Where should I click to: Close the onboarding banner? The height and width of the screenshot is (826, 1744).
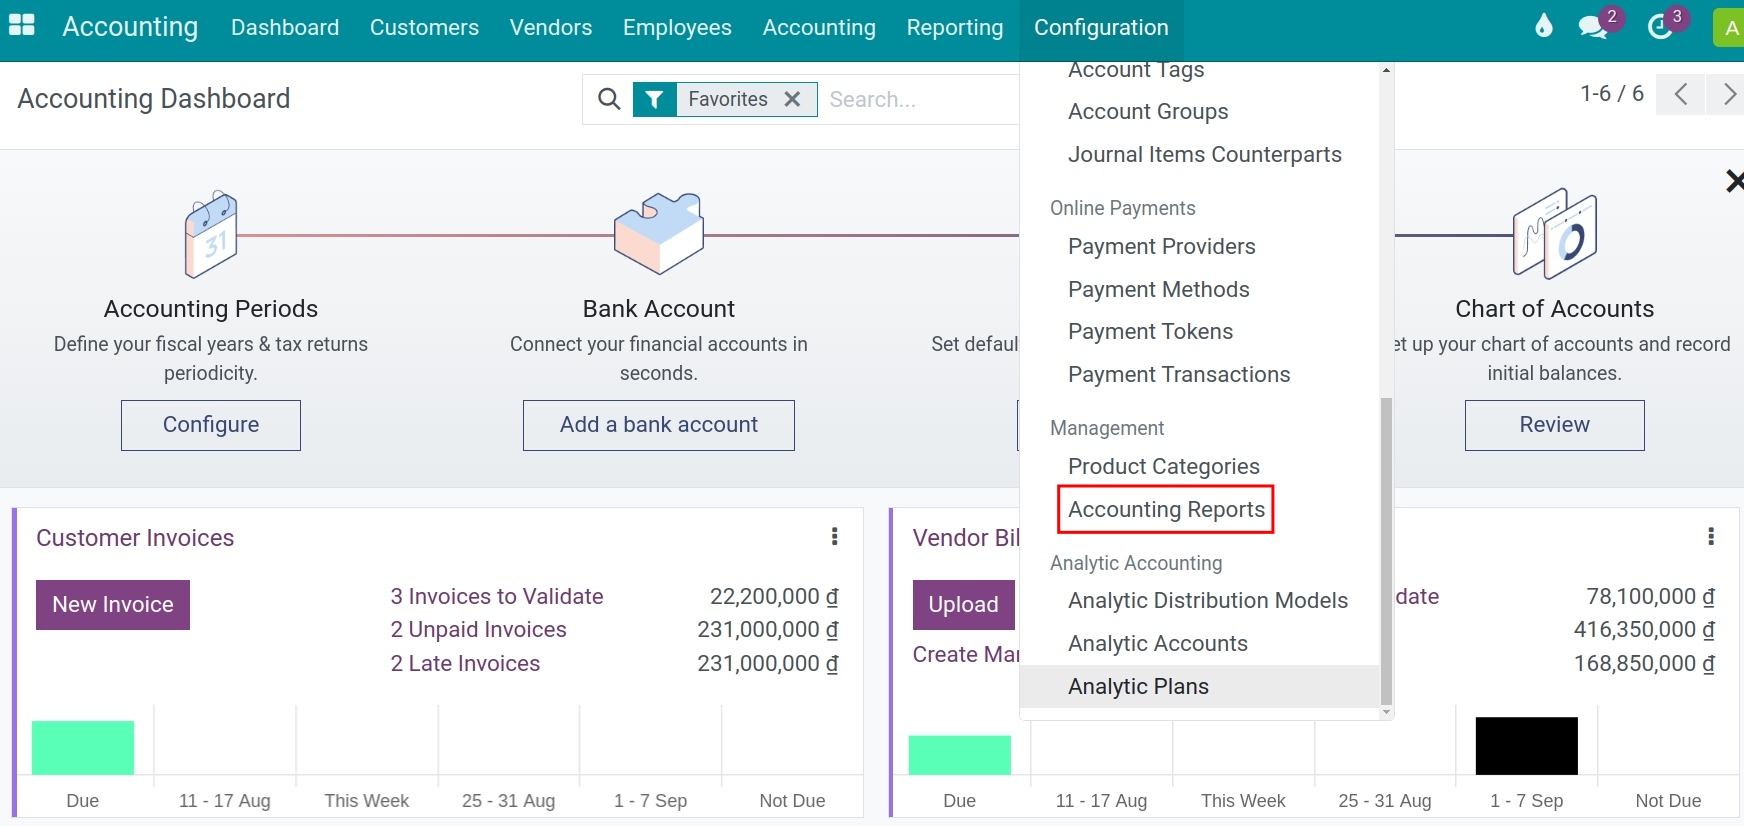(1734, 181)
